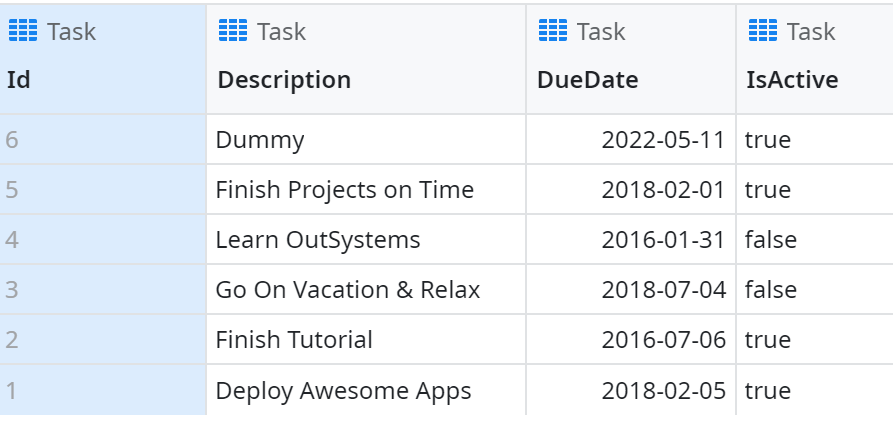The width and height of the screenshot is (893, 426).
Task: Select the DueDate column header
Action: (587, 80)
